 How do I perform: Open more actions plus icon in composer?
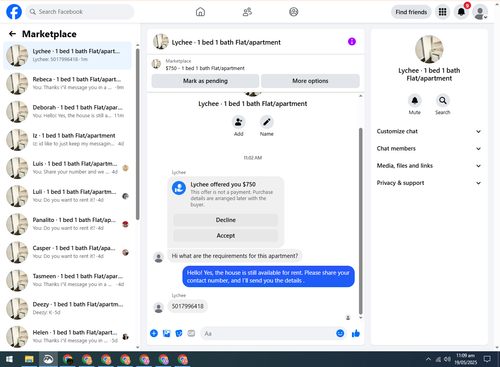point(154,333)
